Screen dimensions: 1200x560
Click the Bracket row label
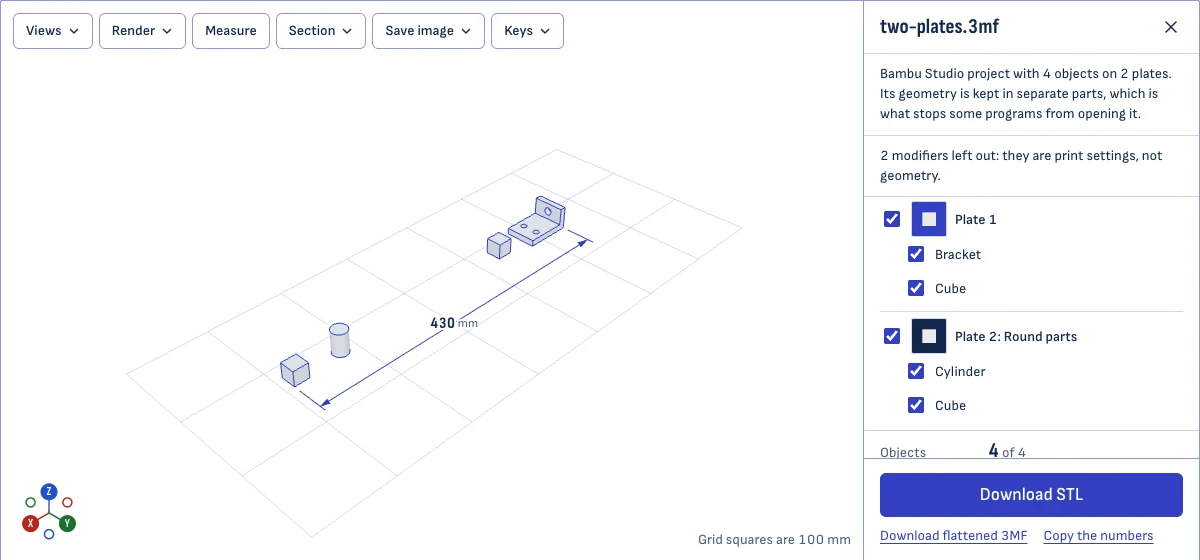(957, 255)
